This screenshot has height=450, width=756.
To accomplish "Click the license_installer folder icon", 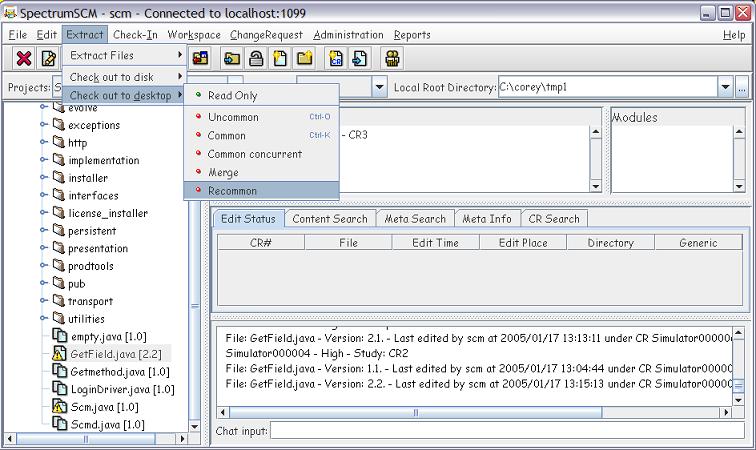I will click(x=59, y=212).
